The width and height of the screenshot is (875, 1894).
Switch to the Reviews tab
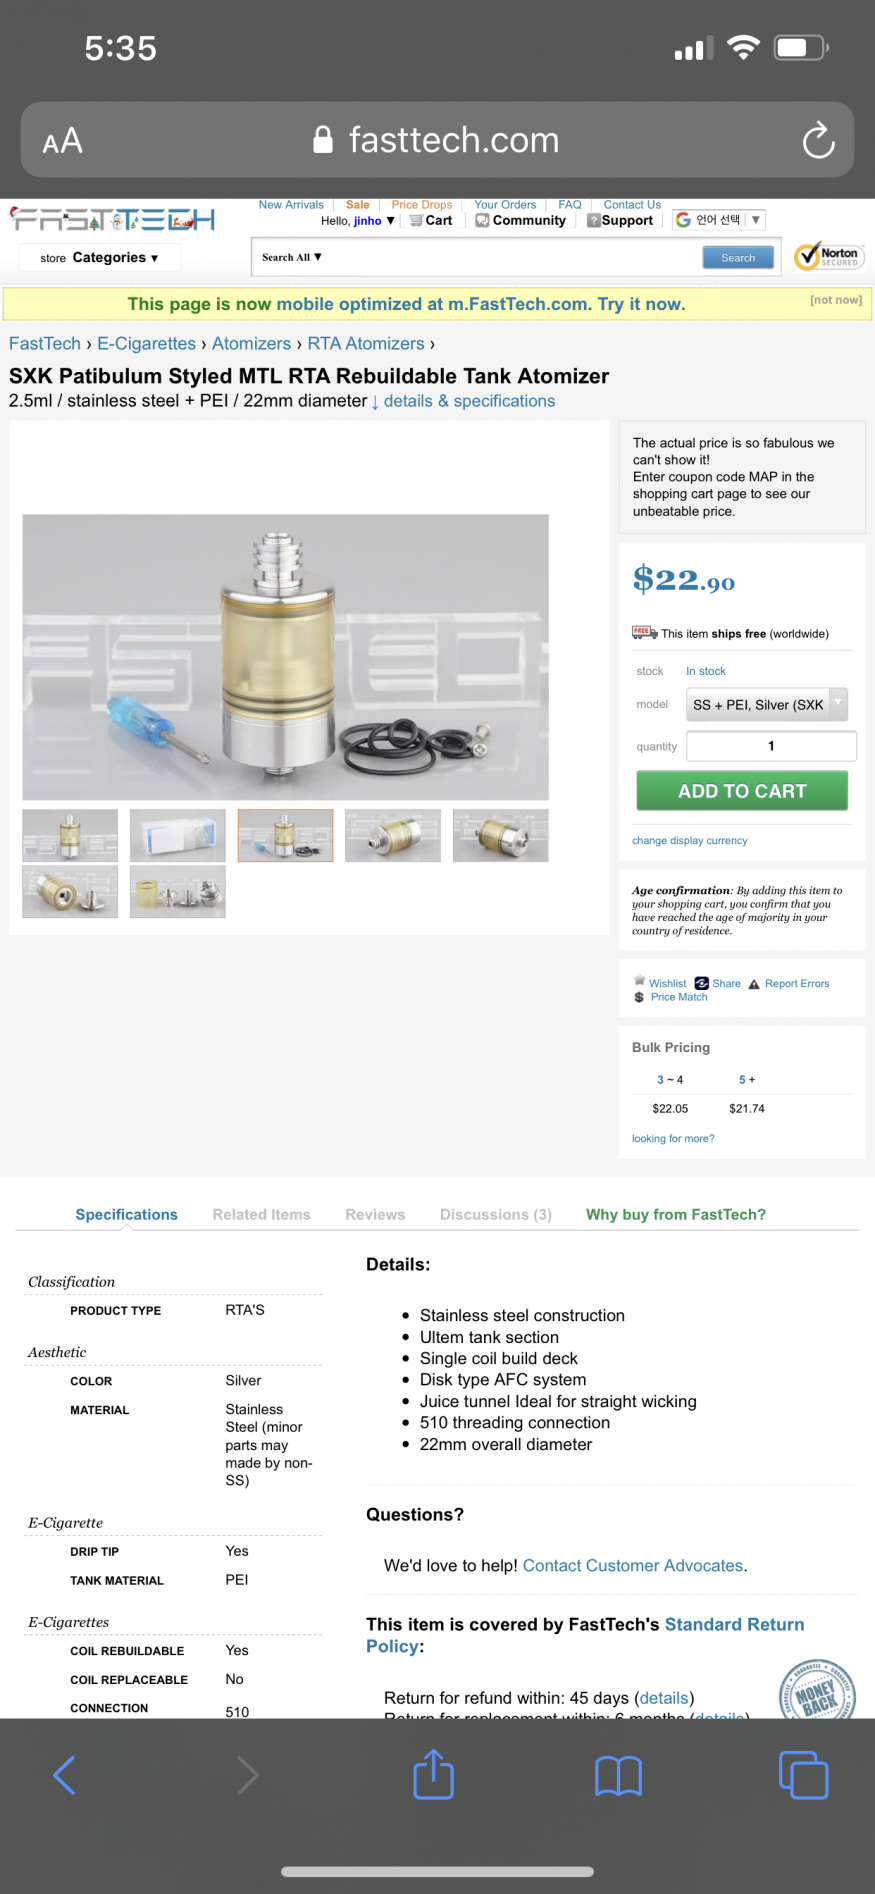tap(375, 1214)
